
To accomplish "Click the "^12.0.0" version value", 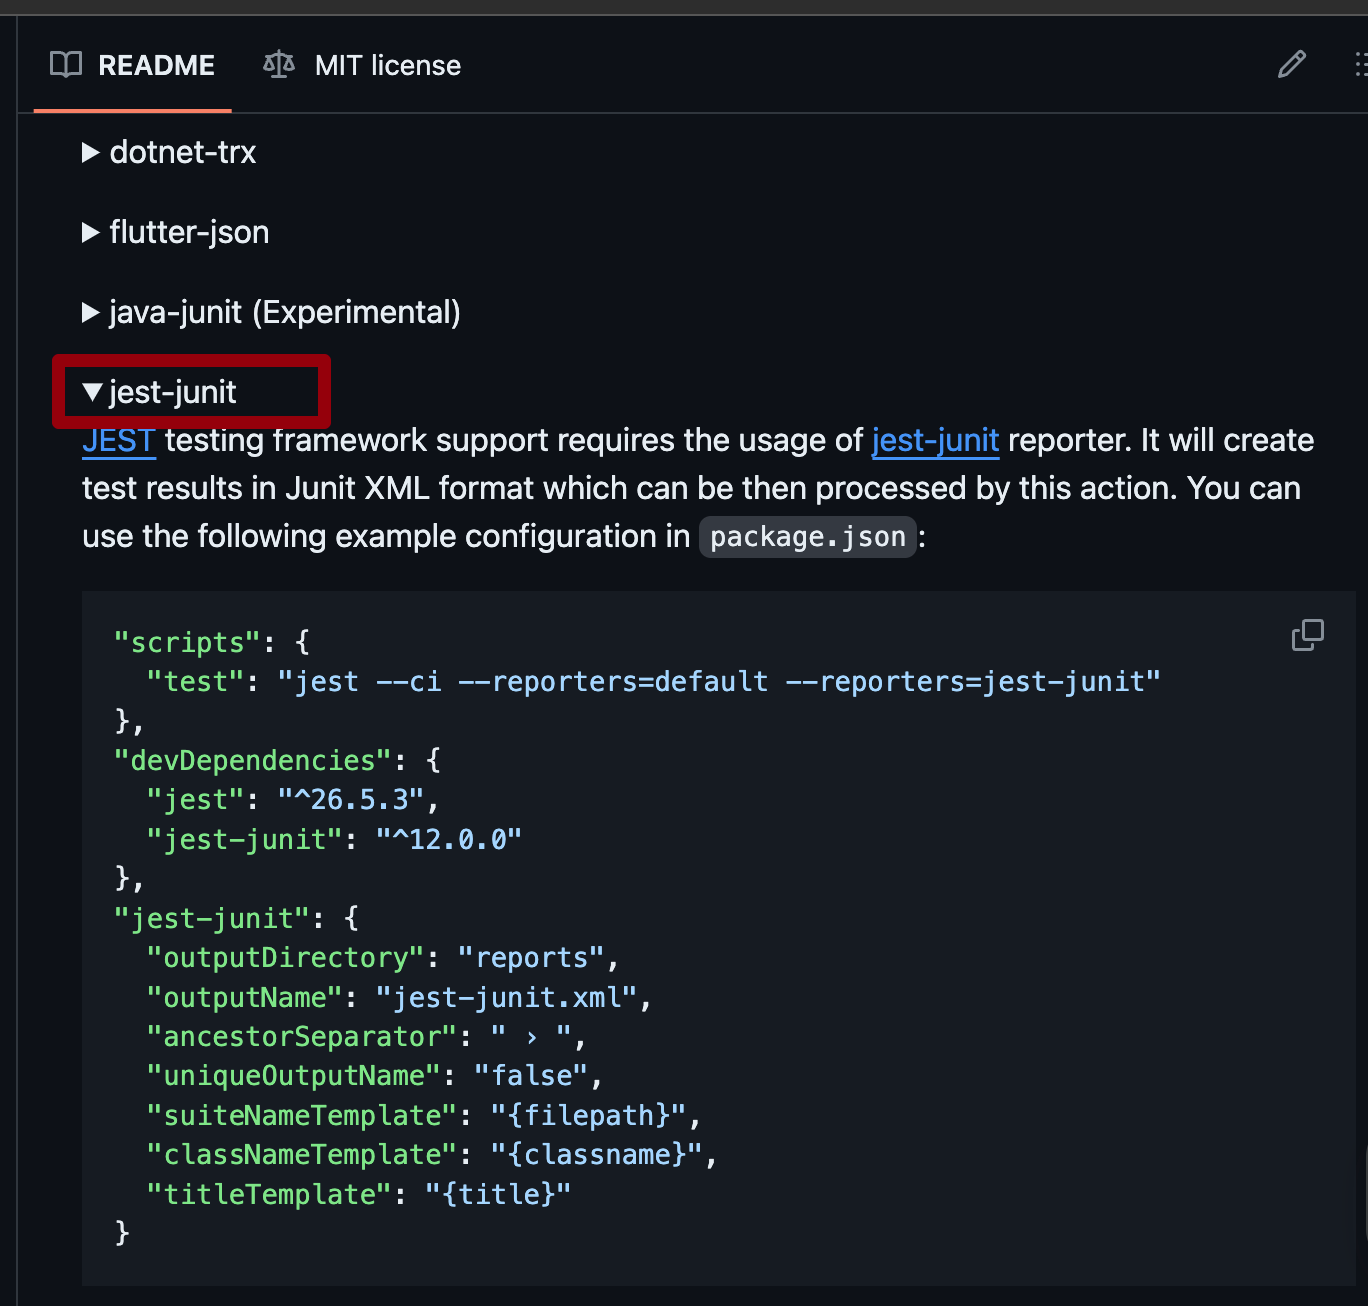I will (x=449, y=839).
